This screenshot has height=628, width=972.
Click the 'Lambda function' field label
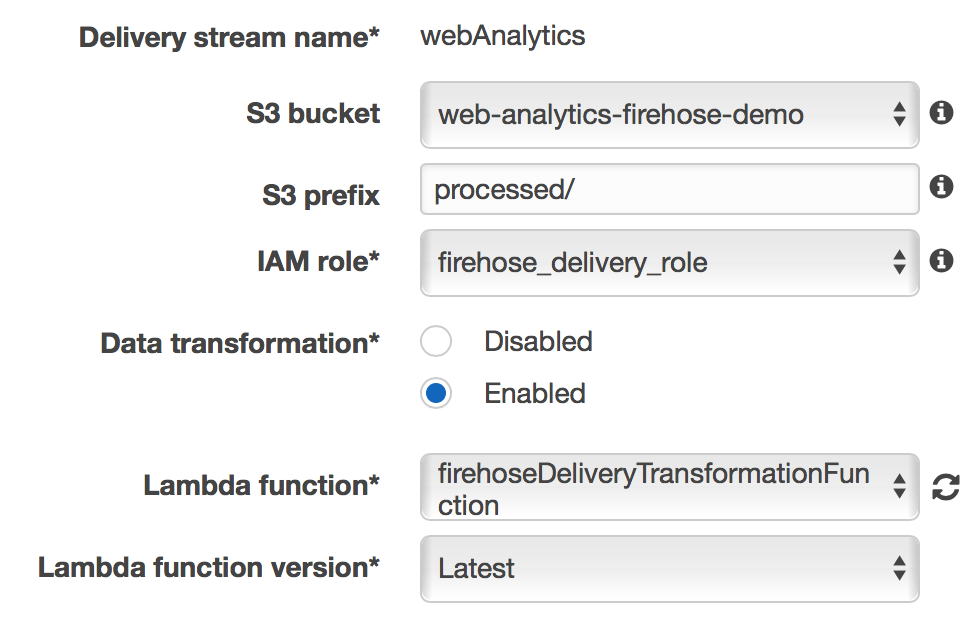261,486
